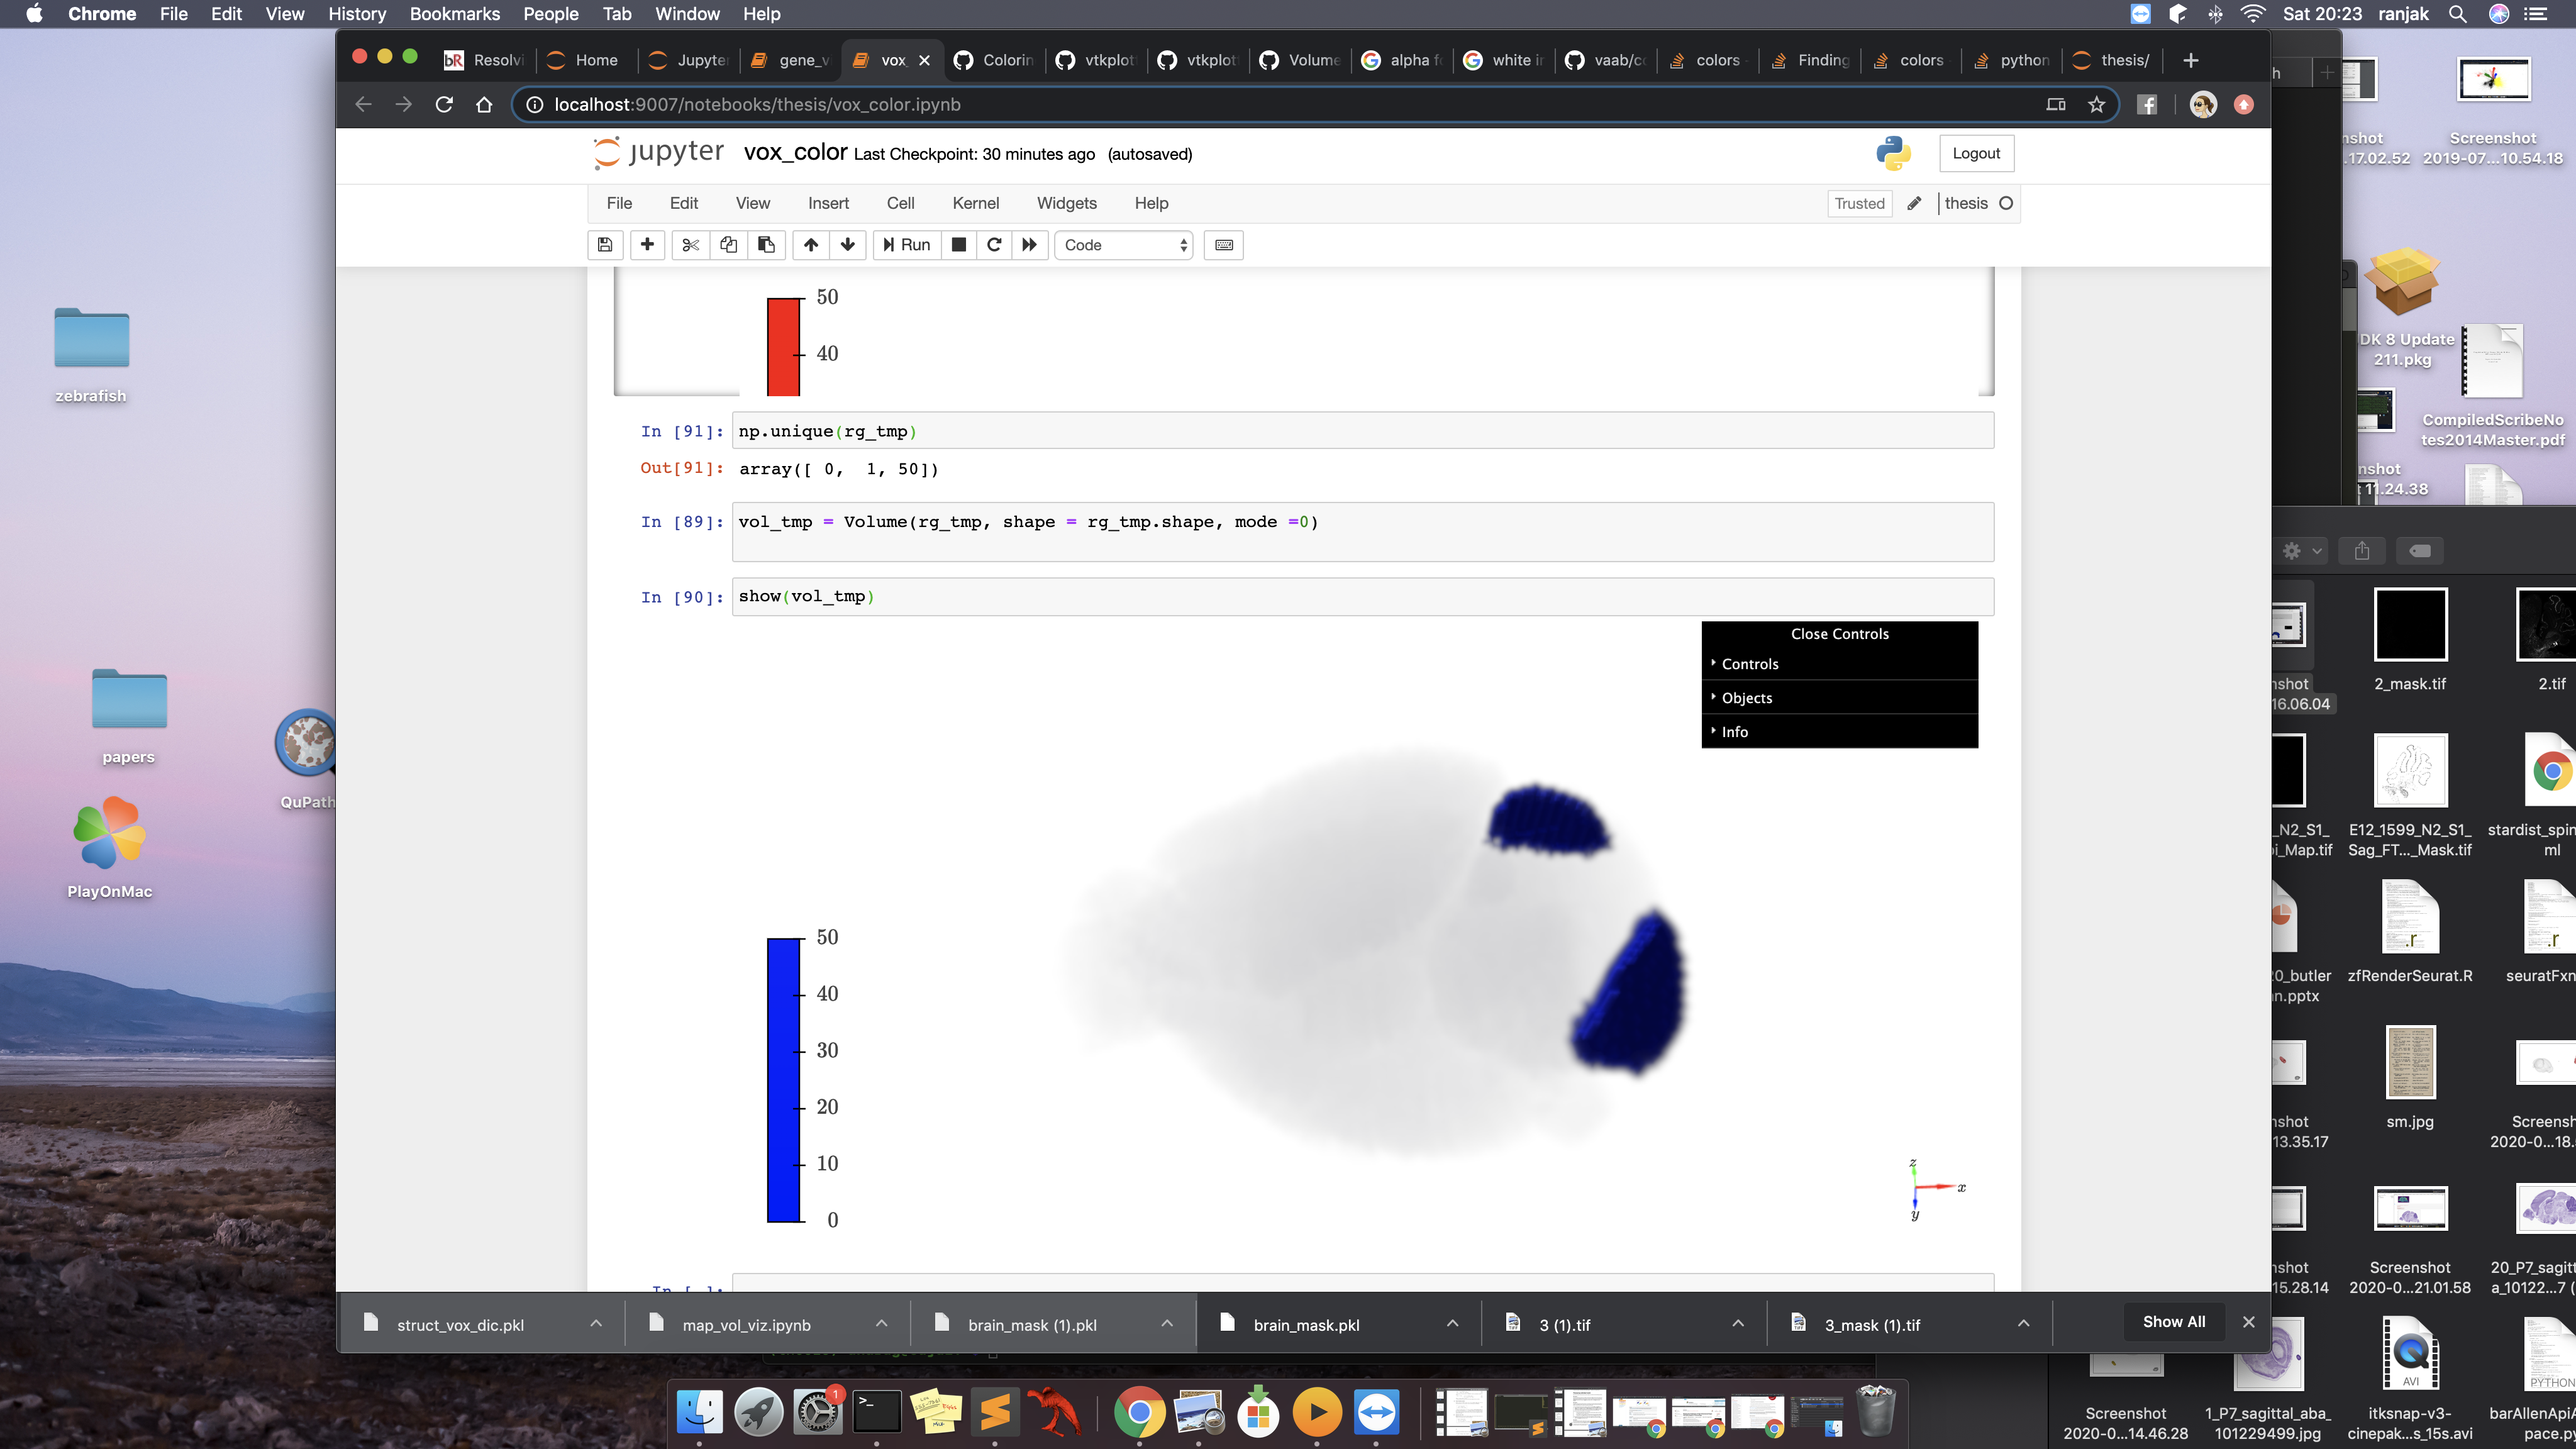Cut the selected cells with the scissors icon
Screen dimensions: 2576x1449
click(x=690, y=245)
